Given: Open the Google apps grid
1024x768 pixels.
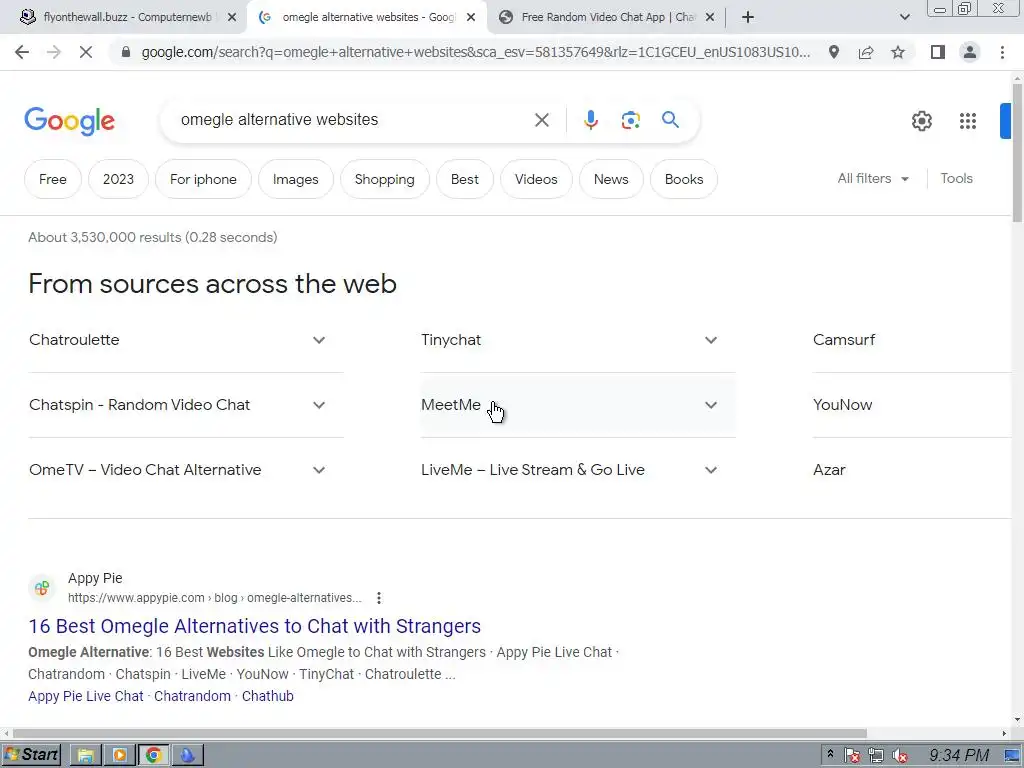Looking at the screenshot, I should pyautogui.click(x=968, y=121).
